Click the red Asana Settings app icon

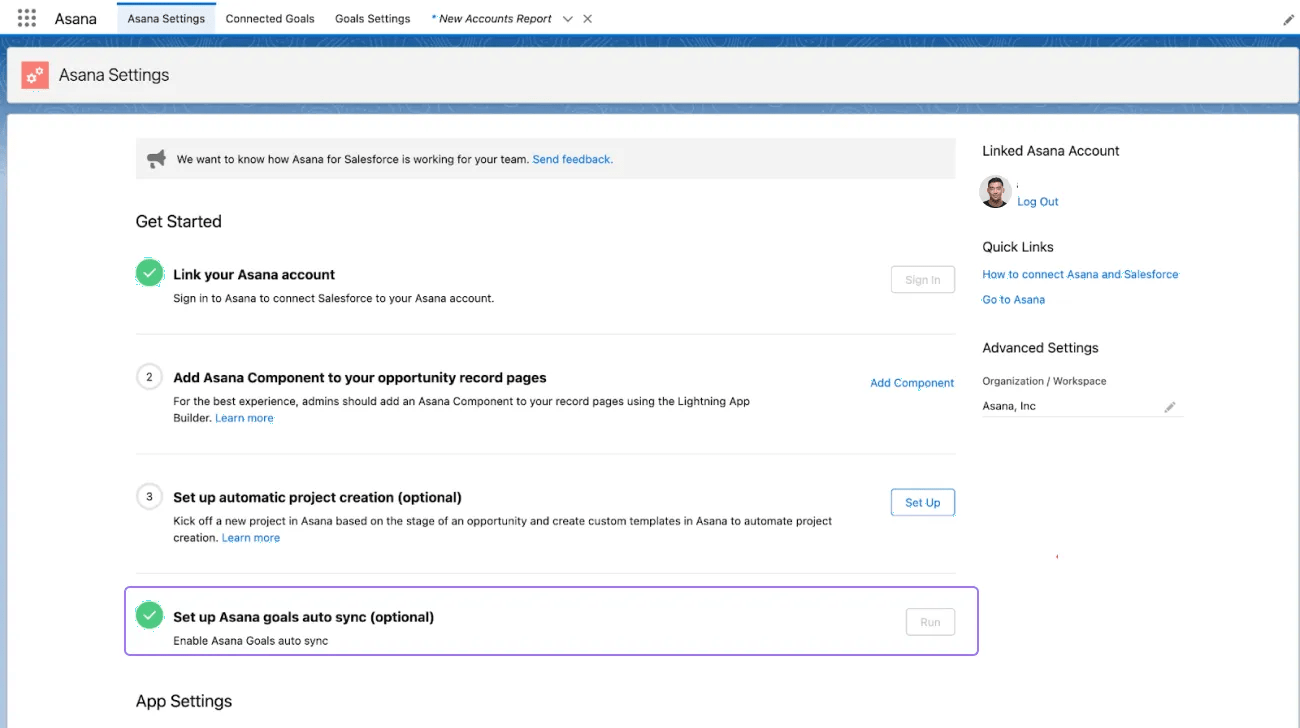pyautogui.click(x=34, y=74)
